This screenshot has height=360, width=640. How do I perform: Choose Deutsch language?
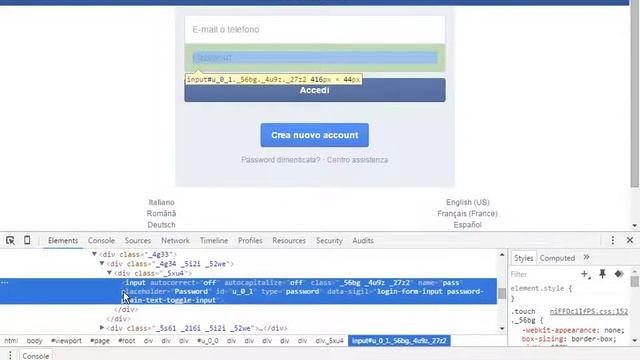click(x=161, y=224)
